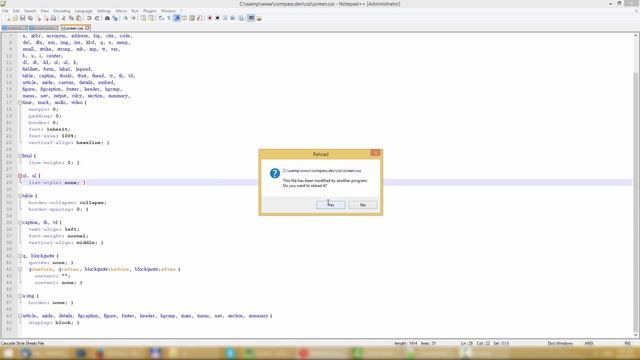This screenshot has width=640, height=360.
Task: Click the Find binoculars icon
Action: pyautogui.click(x=107, y=18)
